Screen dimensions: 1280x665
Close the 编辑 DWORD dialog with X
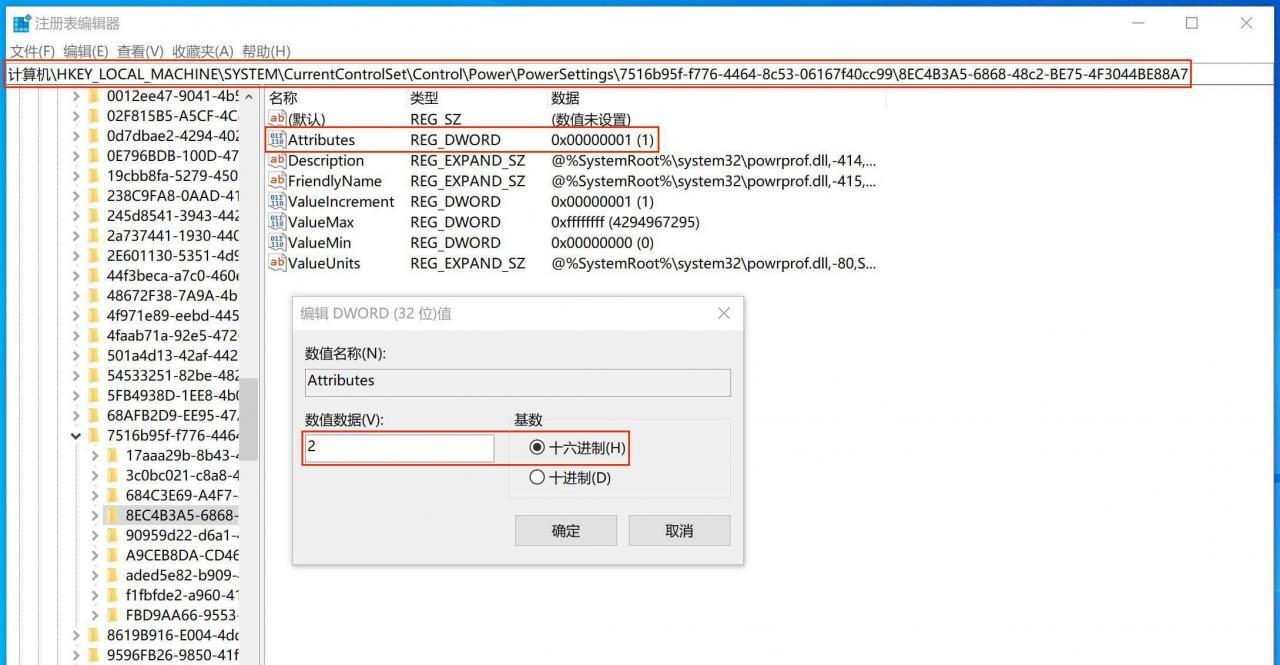pos(724,313)
